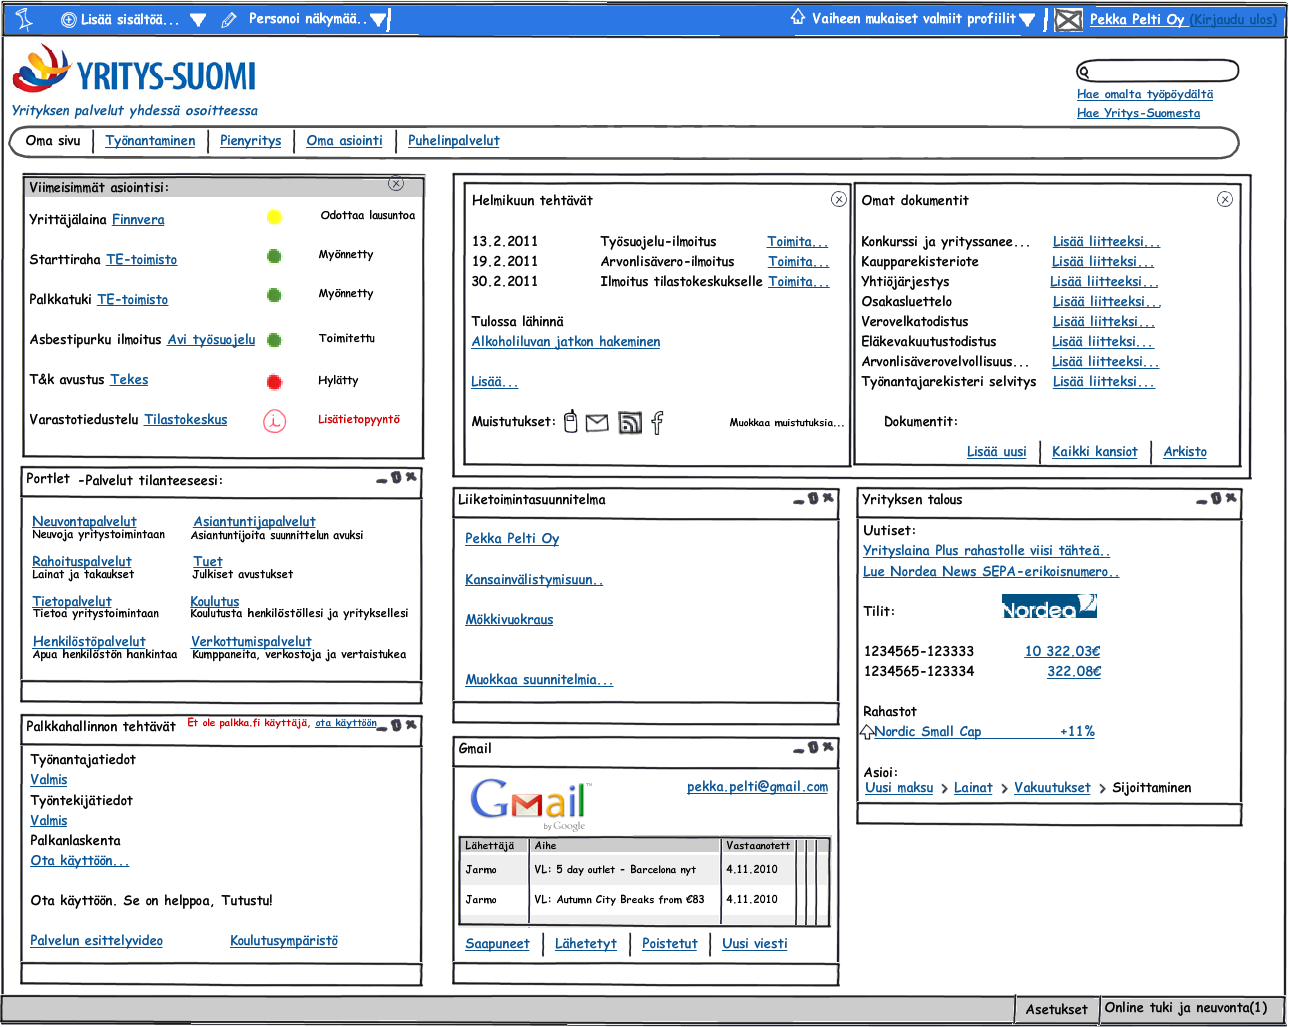Viewport: 1289px width, 1027px height.
Task: Collapse the Liiketoimintasuunnitelma panel
Action: coord(799,501)
